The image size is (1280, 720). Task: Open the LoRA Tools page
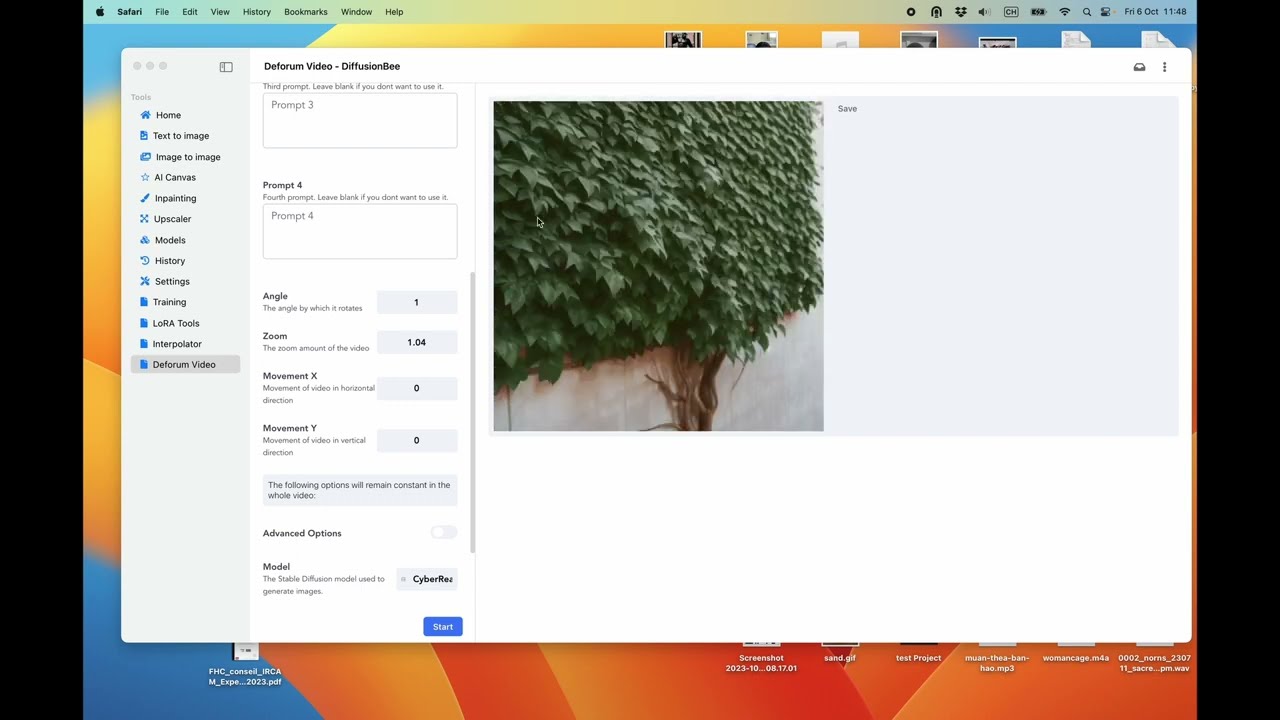point(176,323)
